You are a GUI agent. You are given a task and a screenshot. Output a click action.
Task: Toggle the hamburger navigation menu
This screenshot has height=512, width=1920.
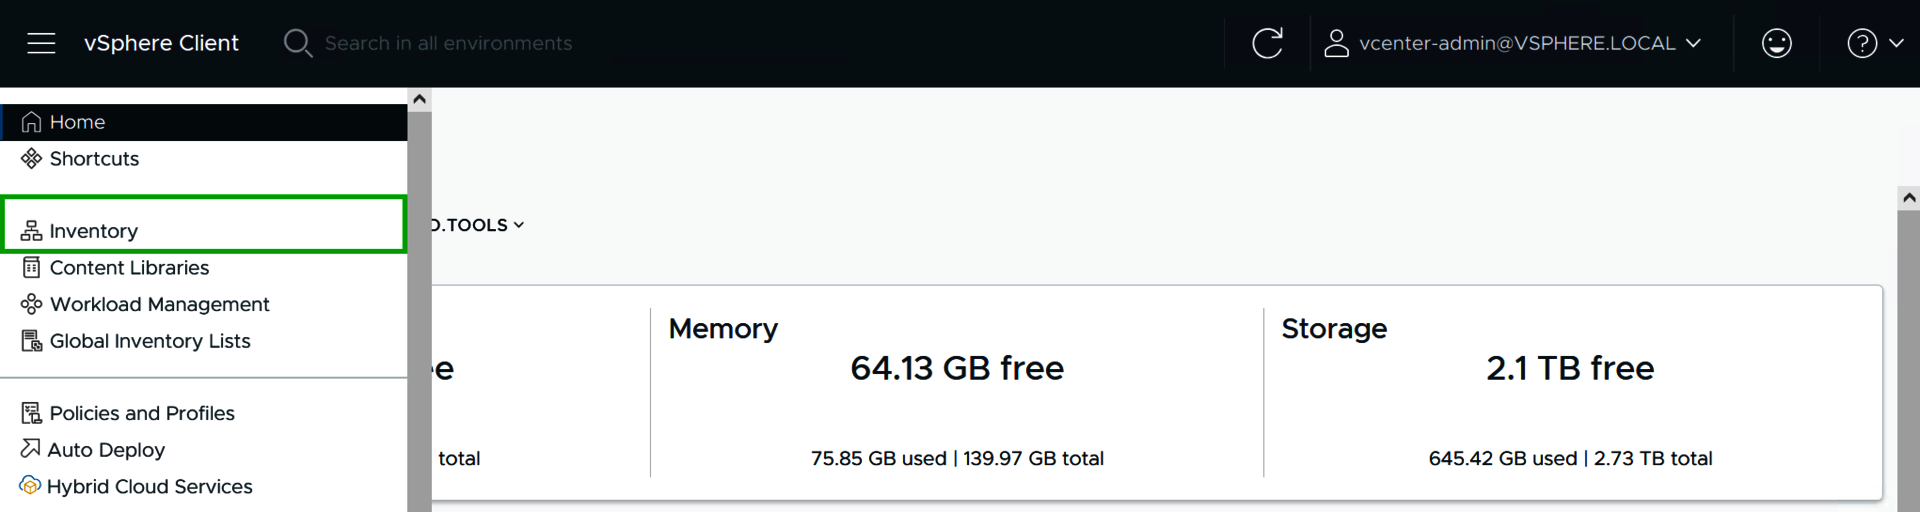point(41,43)
